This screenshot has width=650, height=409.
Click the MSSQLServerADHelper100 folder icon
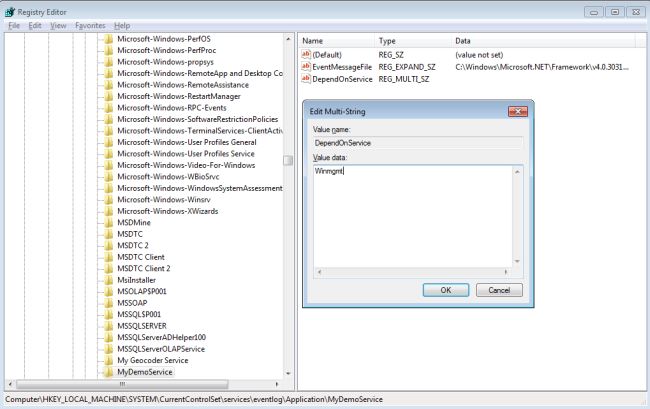pyautogui.click(x=109, y=337)
